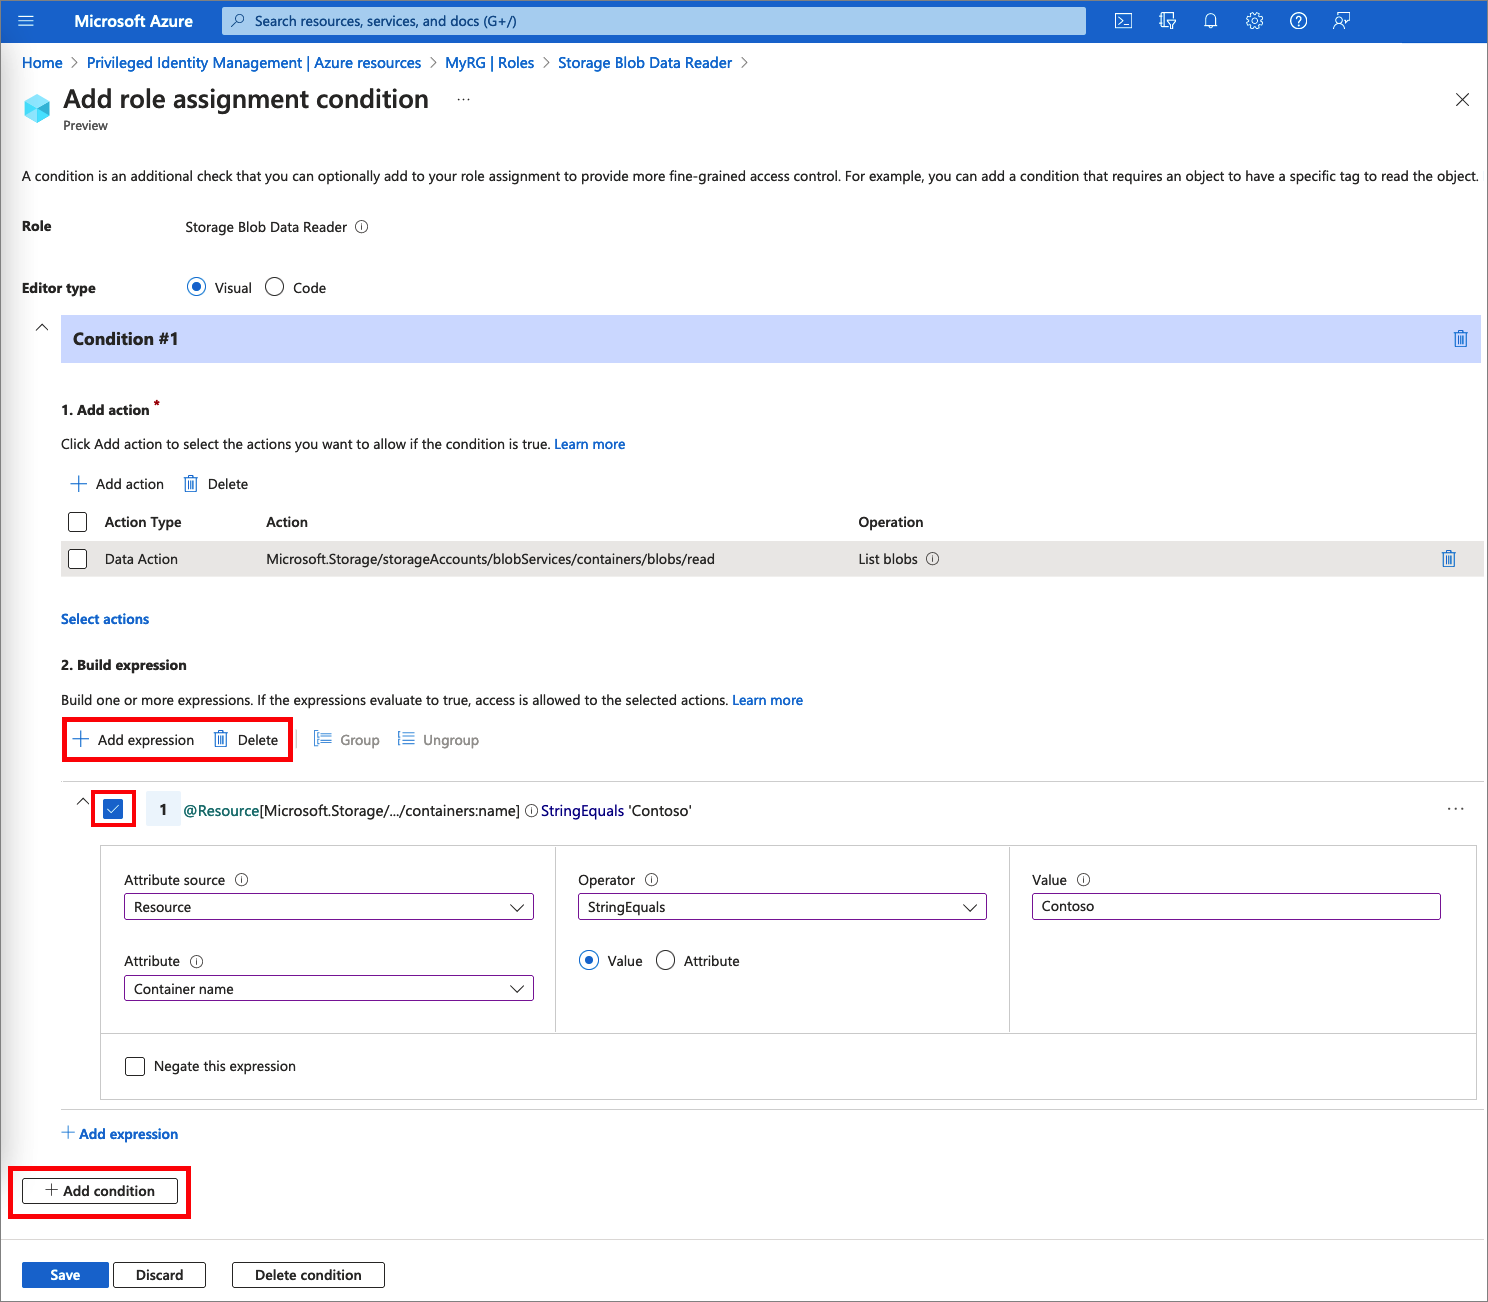Open the notifications bell

1210,21
